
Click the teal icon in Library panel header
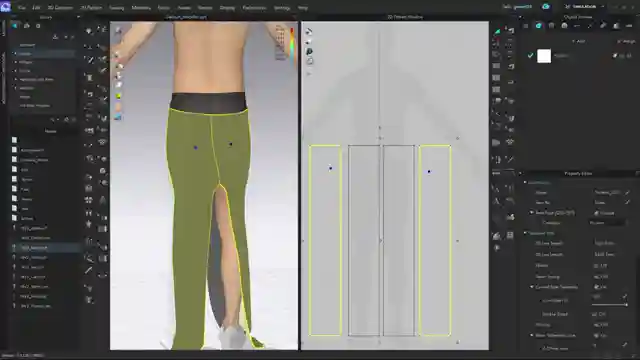[15, 26]
